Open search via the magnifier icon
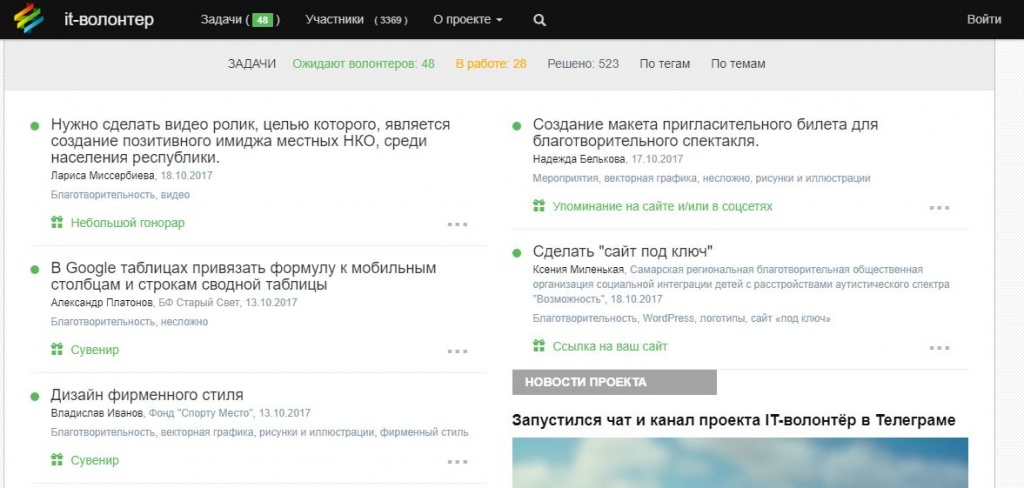Image resolution: width=1024 pixels, height=488 pixels. coord(540,20)
